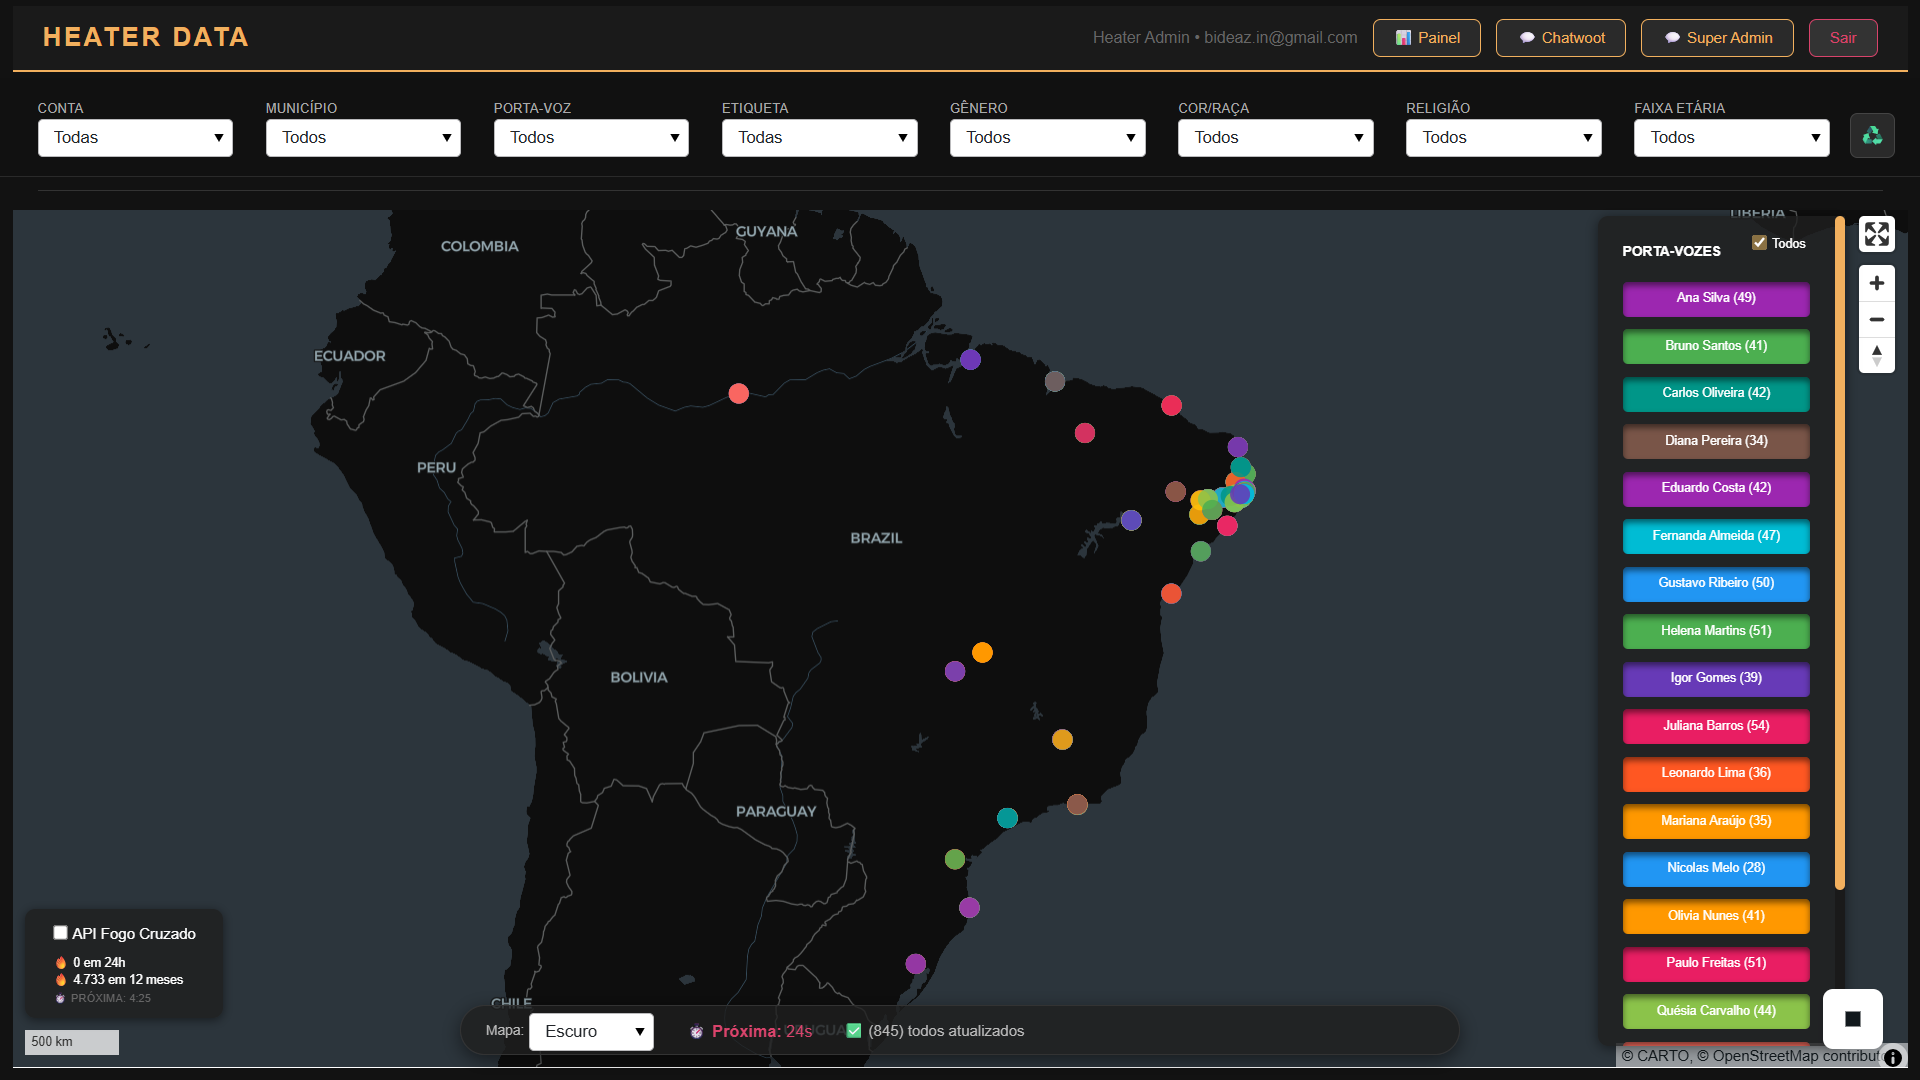1920x1080 pixels.
Task: Enable the API Fogo Cruzado checkbox
Action: (x=60, y=932)
